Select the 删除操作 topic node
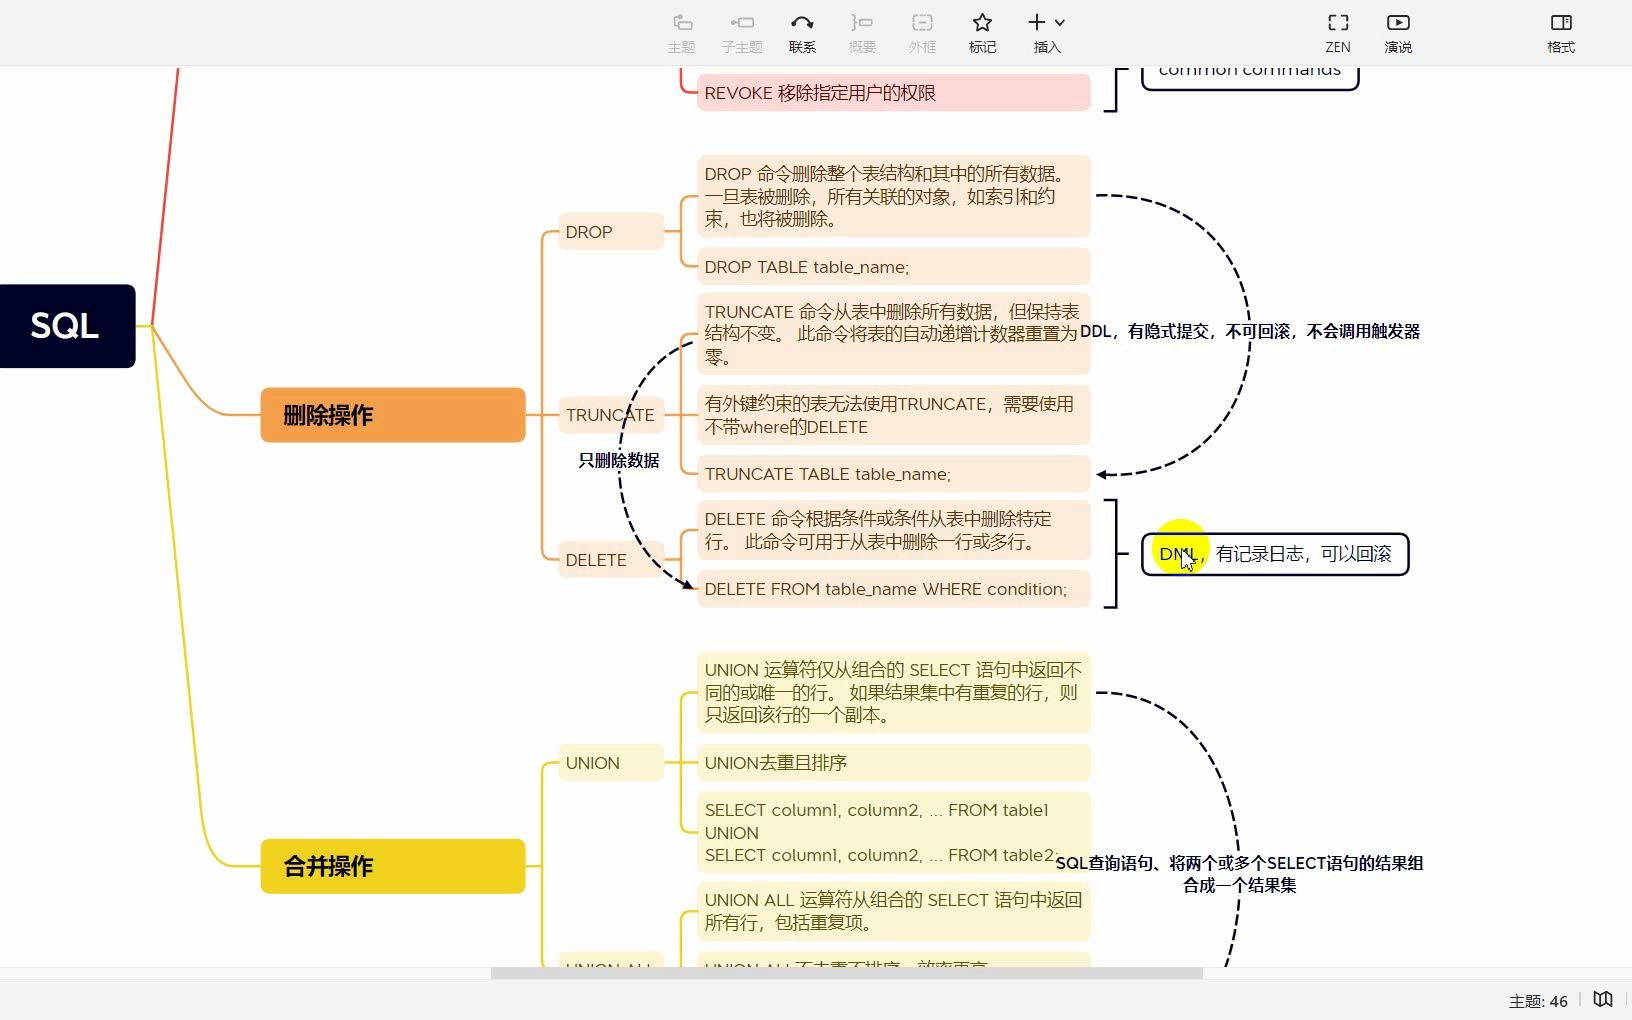1632x1020 pixels. [393, 415]
